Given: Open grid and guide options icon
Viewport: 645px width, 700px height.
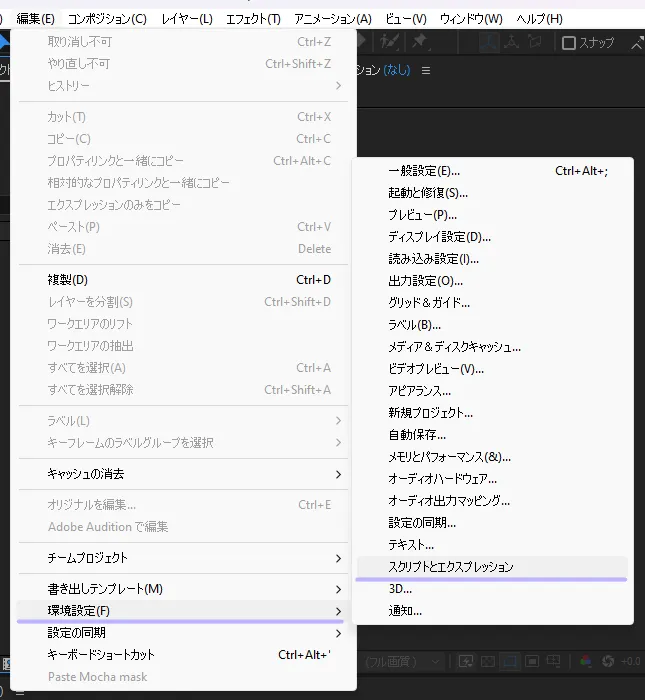Looking at the screenshot, I should 553,661.
